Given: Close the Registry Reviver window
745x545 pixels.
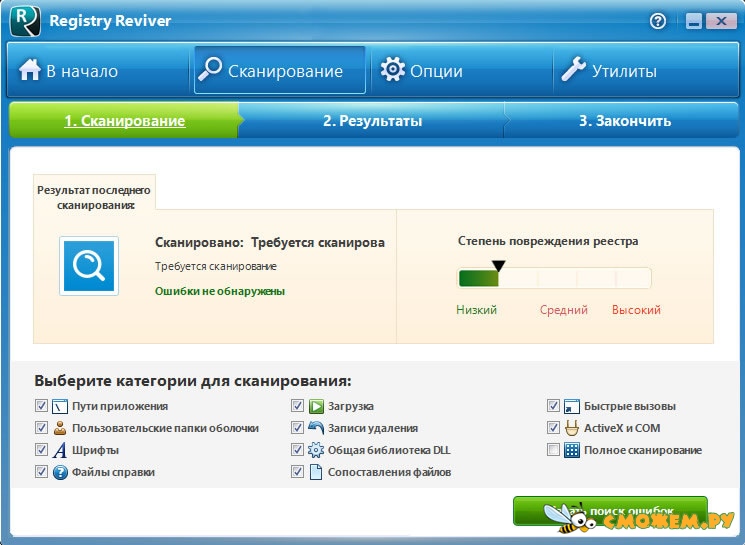Looking at the screenshot, I should [x=721, y=21].
